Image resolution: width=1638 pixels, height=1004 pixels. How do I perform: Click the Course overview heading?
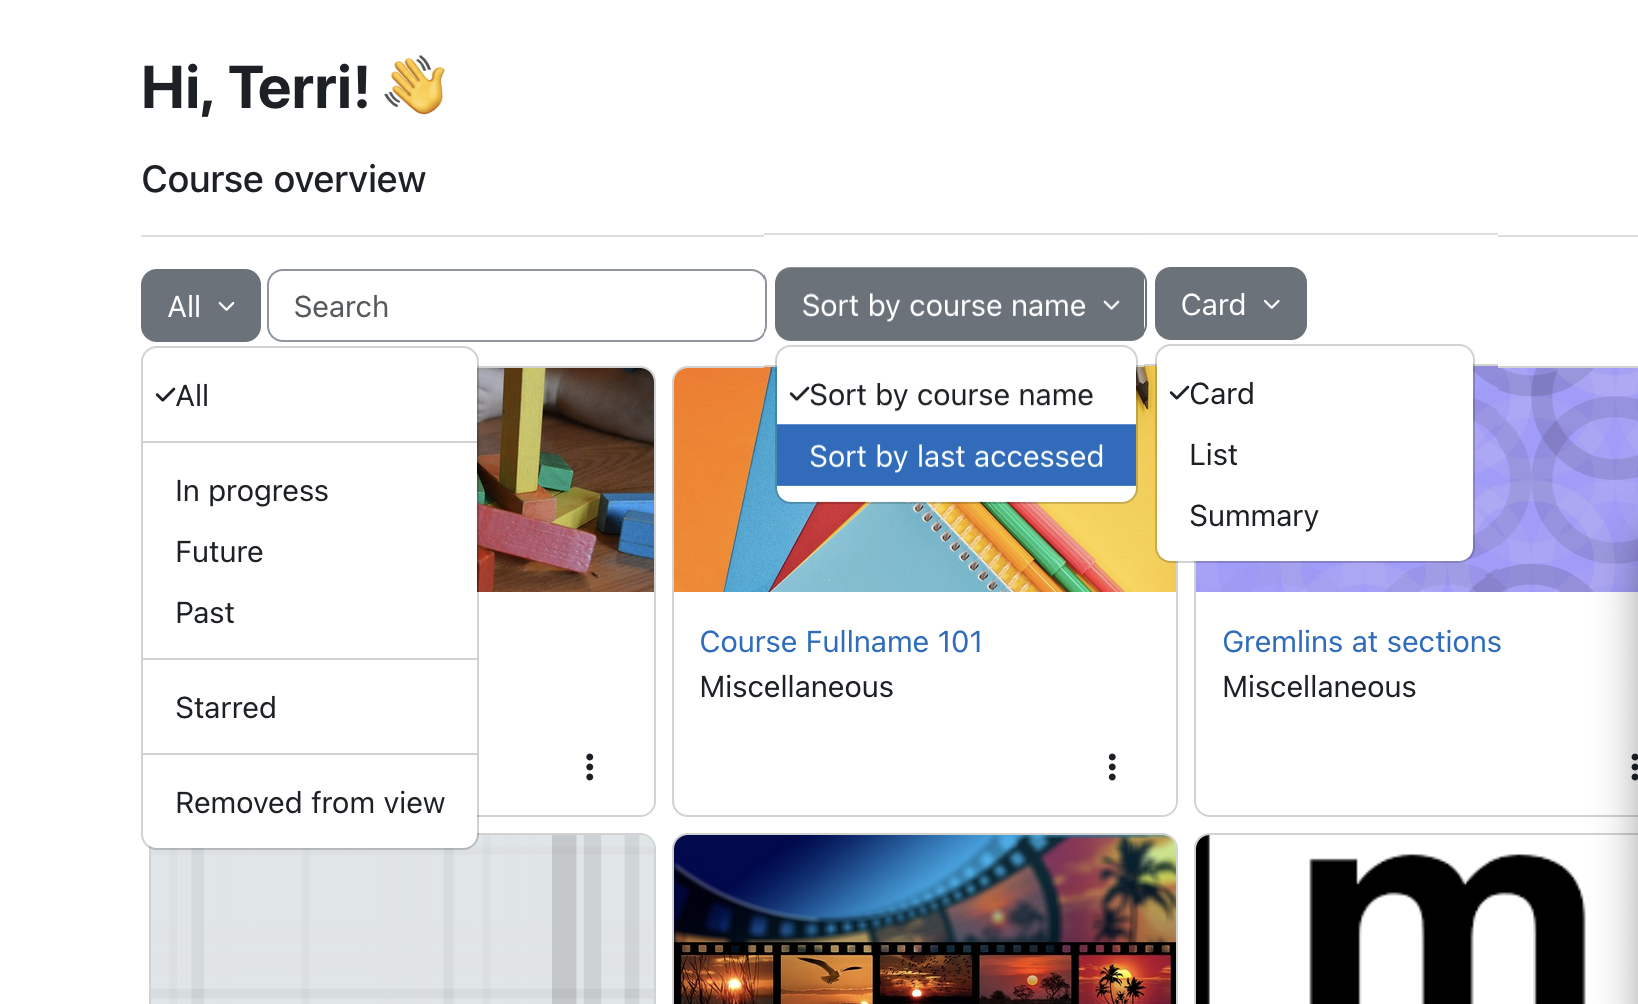pos(284,180)
